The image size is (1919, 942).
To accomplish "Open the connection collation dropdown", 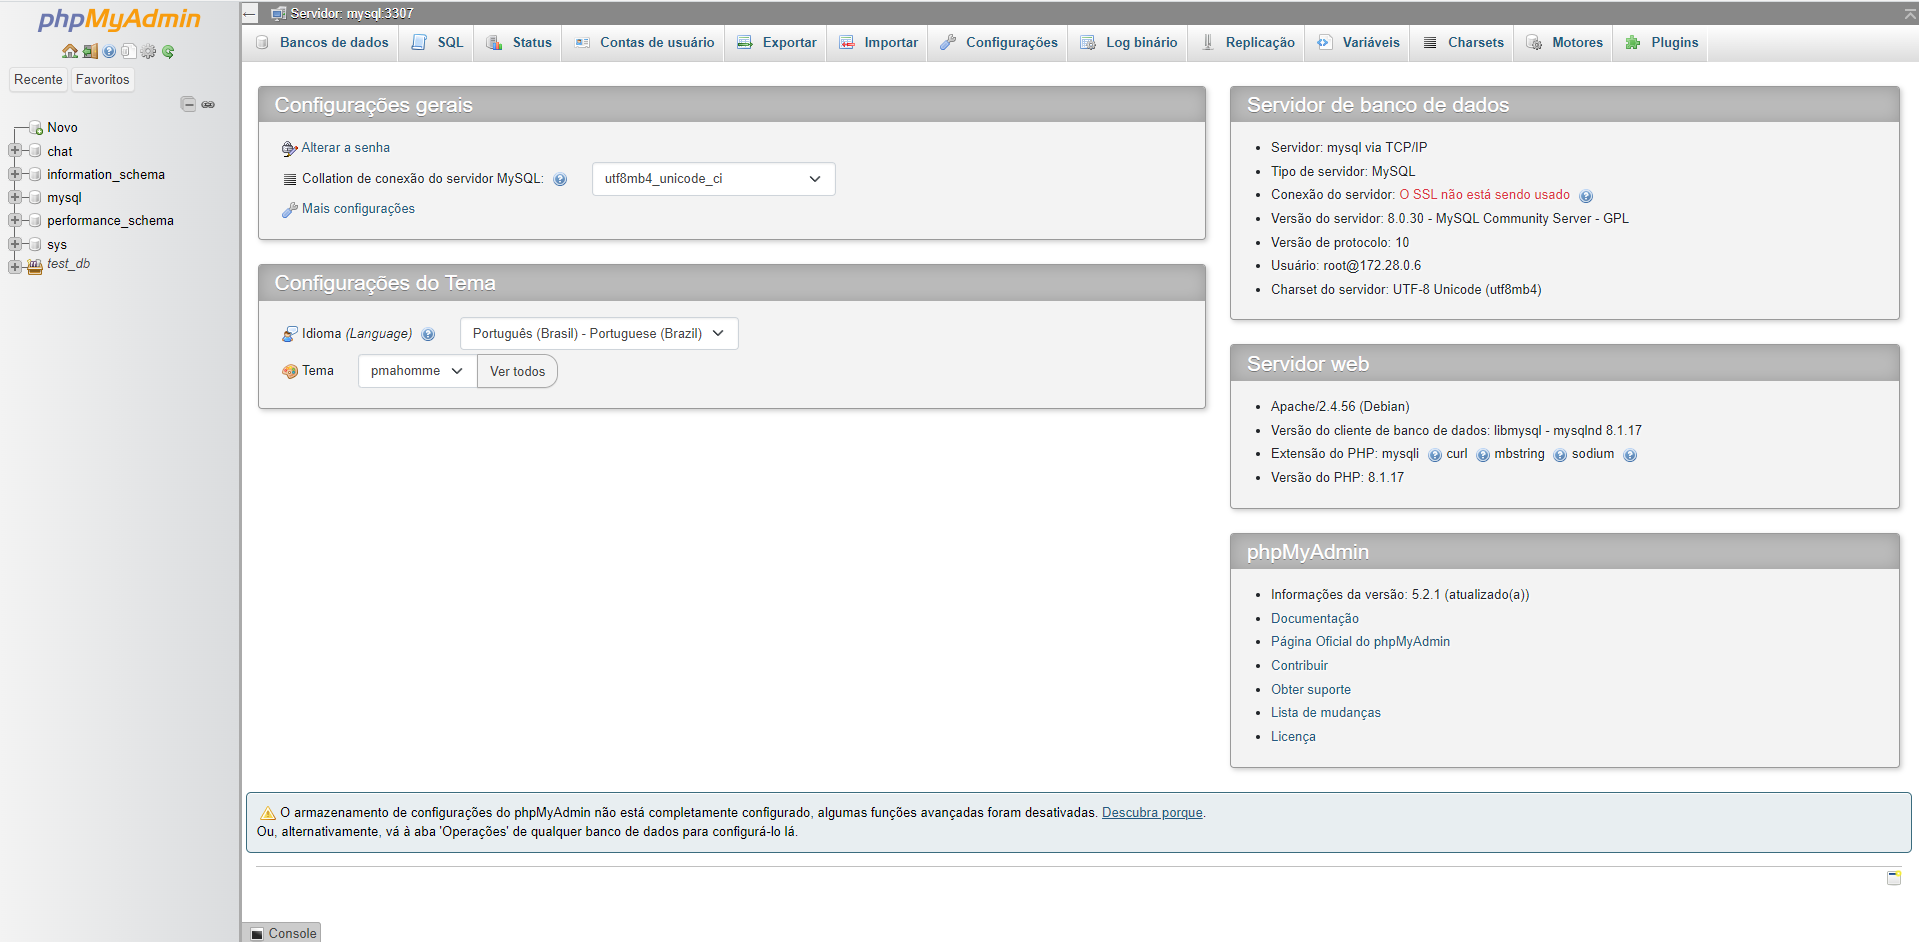I will [714, 179].
